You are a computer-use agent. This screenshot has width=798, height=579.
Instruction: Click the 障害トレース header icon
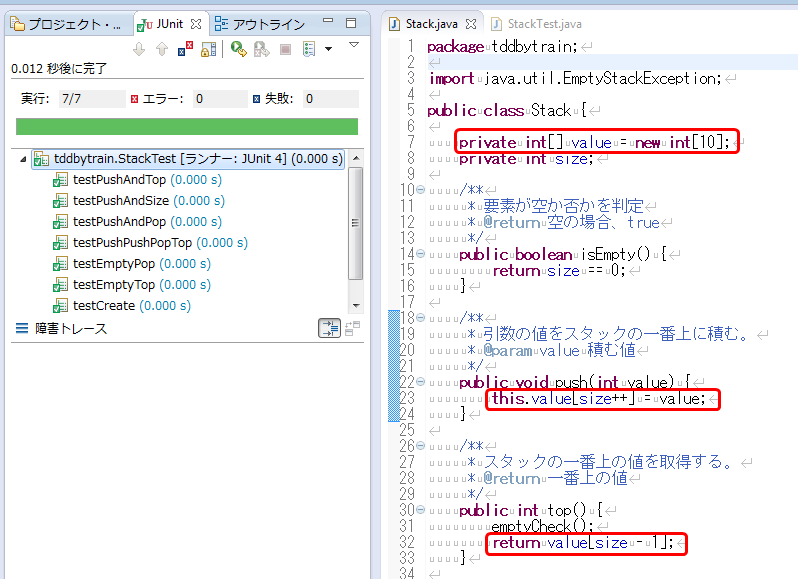click(x=22, y=328)
